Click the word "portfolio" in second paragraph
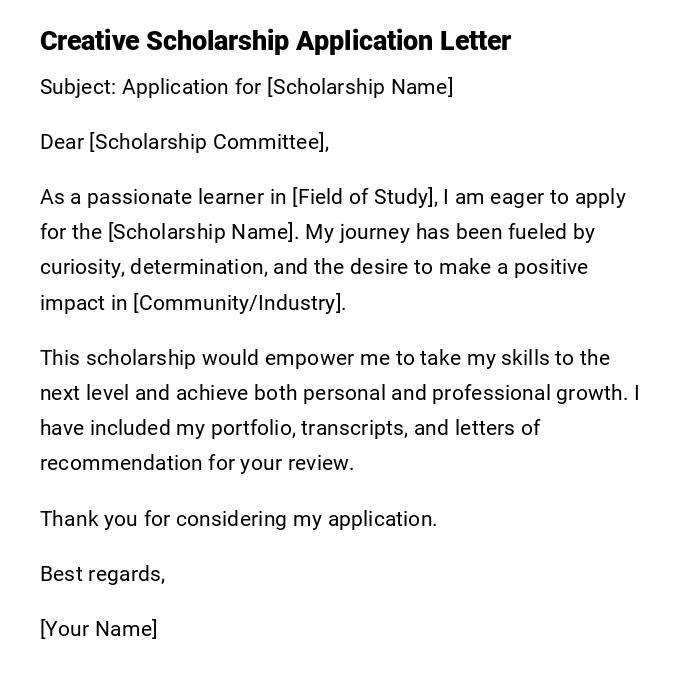 pos(251,428)
